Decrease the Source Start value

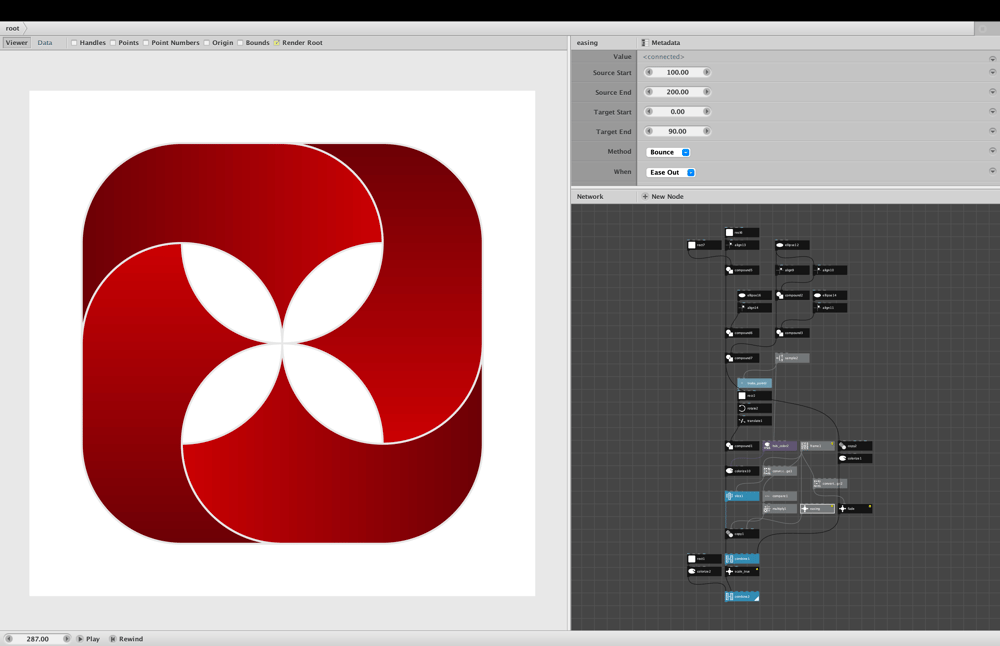coord(649,72)
